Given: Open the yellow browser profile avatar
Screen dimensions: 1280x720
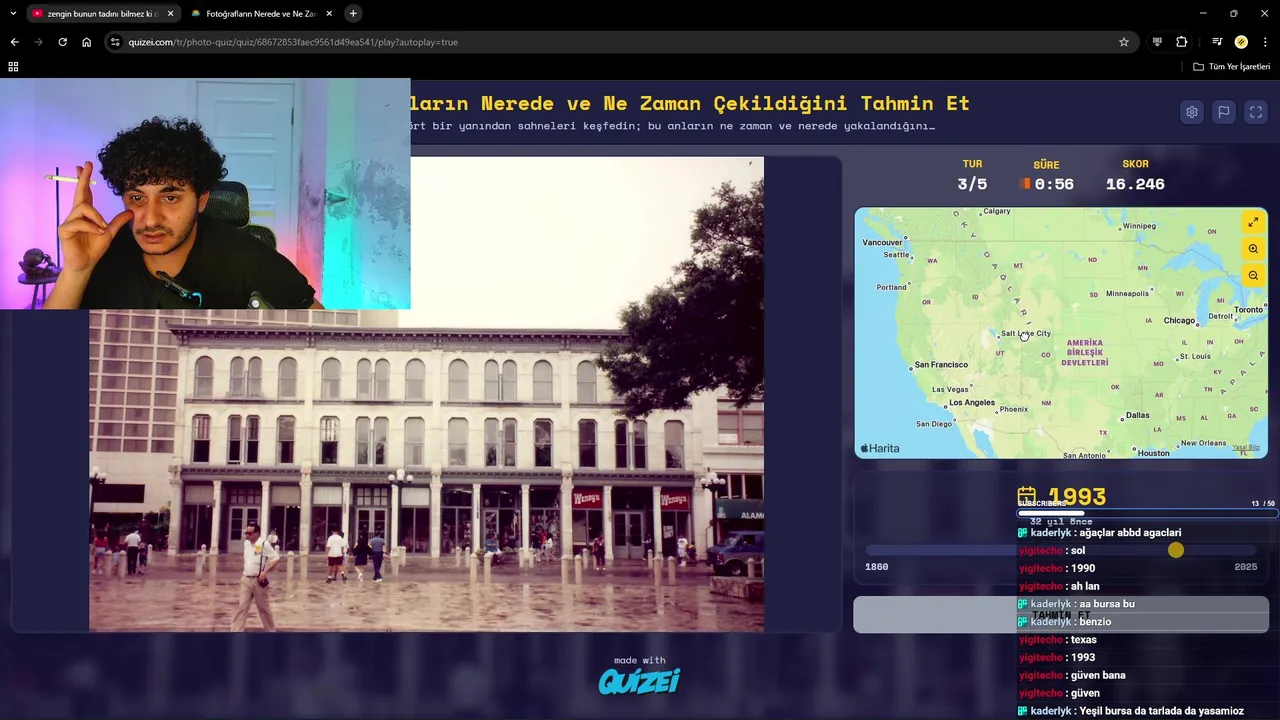Looking at the screenshot, I should tap(1241, 42).
